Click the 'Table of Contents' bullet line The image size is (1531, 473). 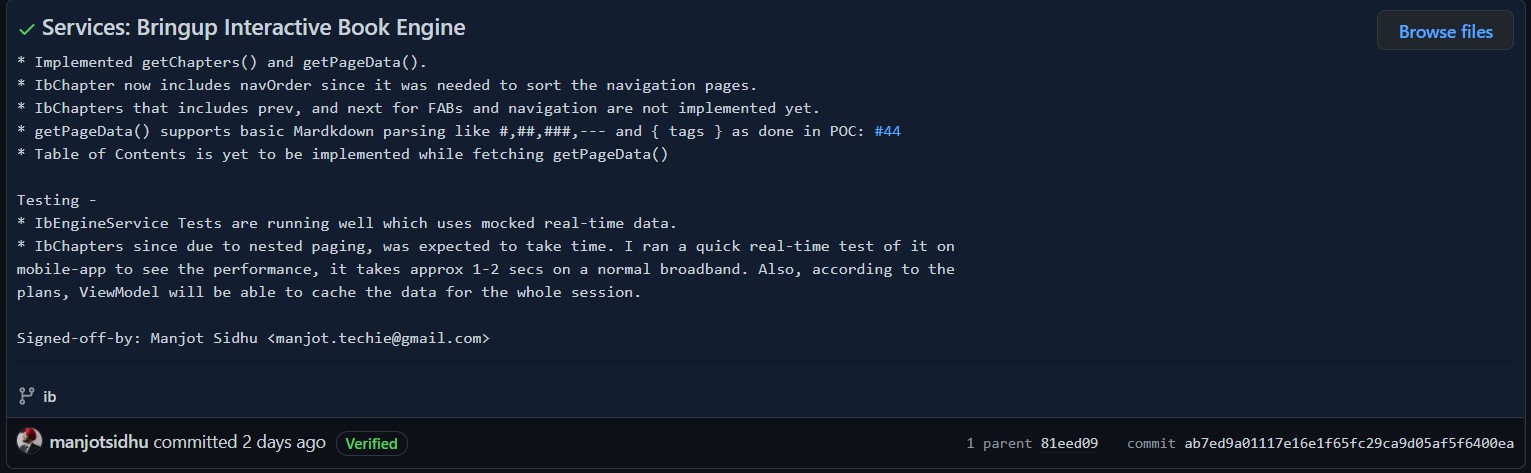click(342, 154)
